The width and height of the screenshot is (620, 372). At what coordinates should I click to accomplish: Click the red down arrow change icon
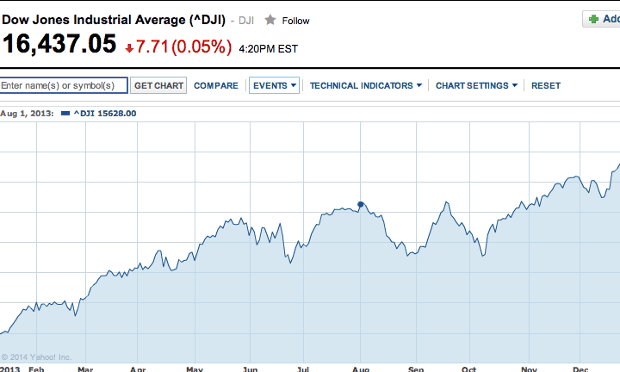pos(129,48)
